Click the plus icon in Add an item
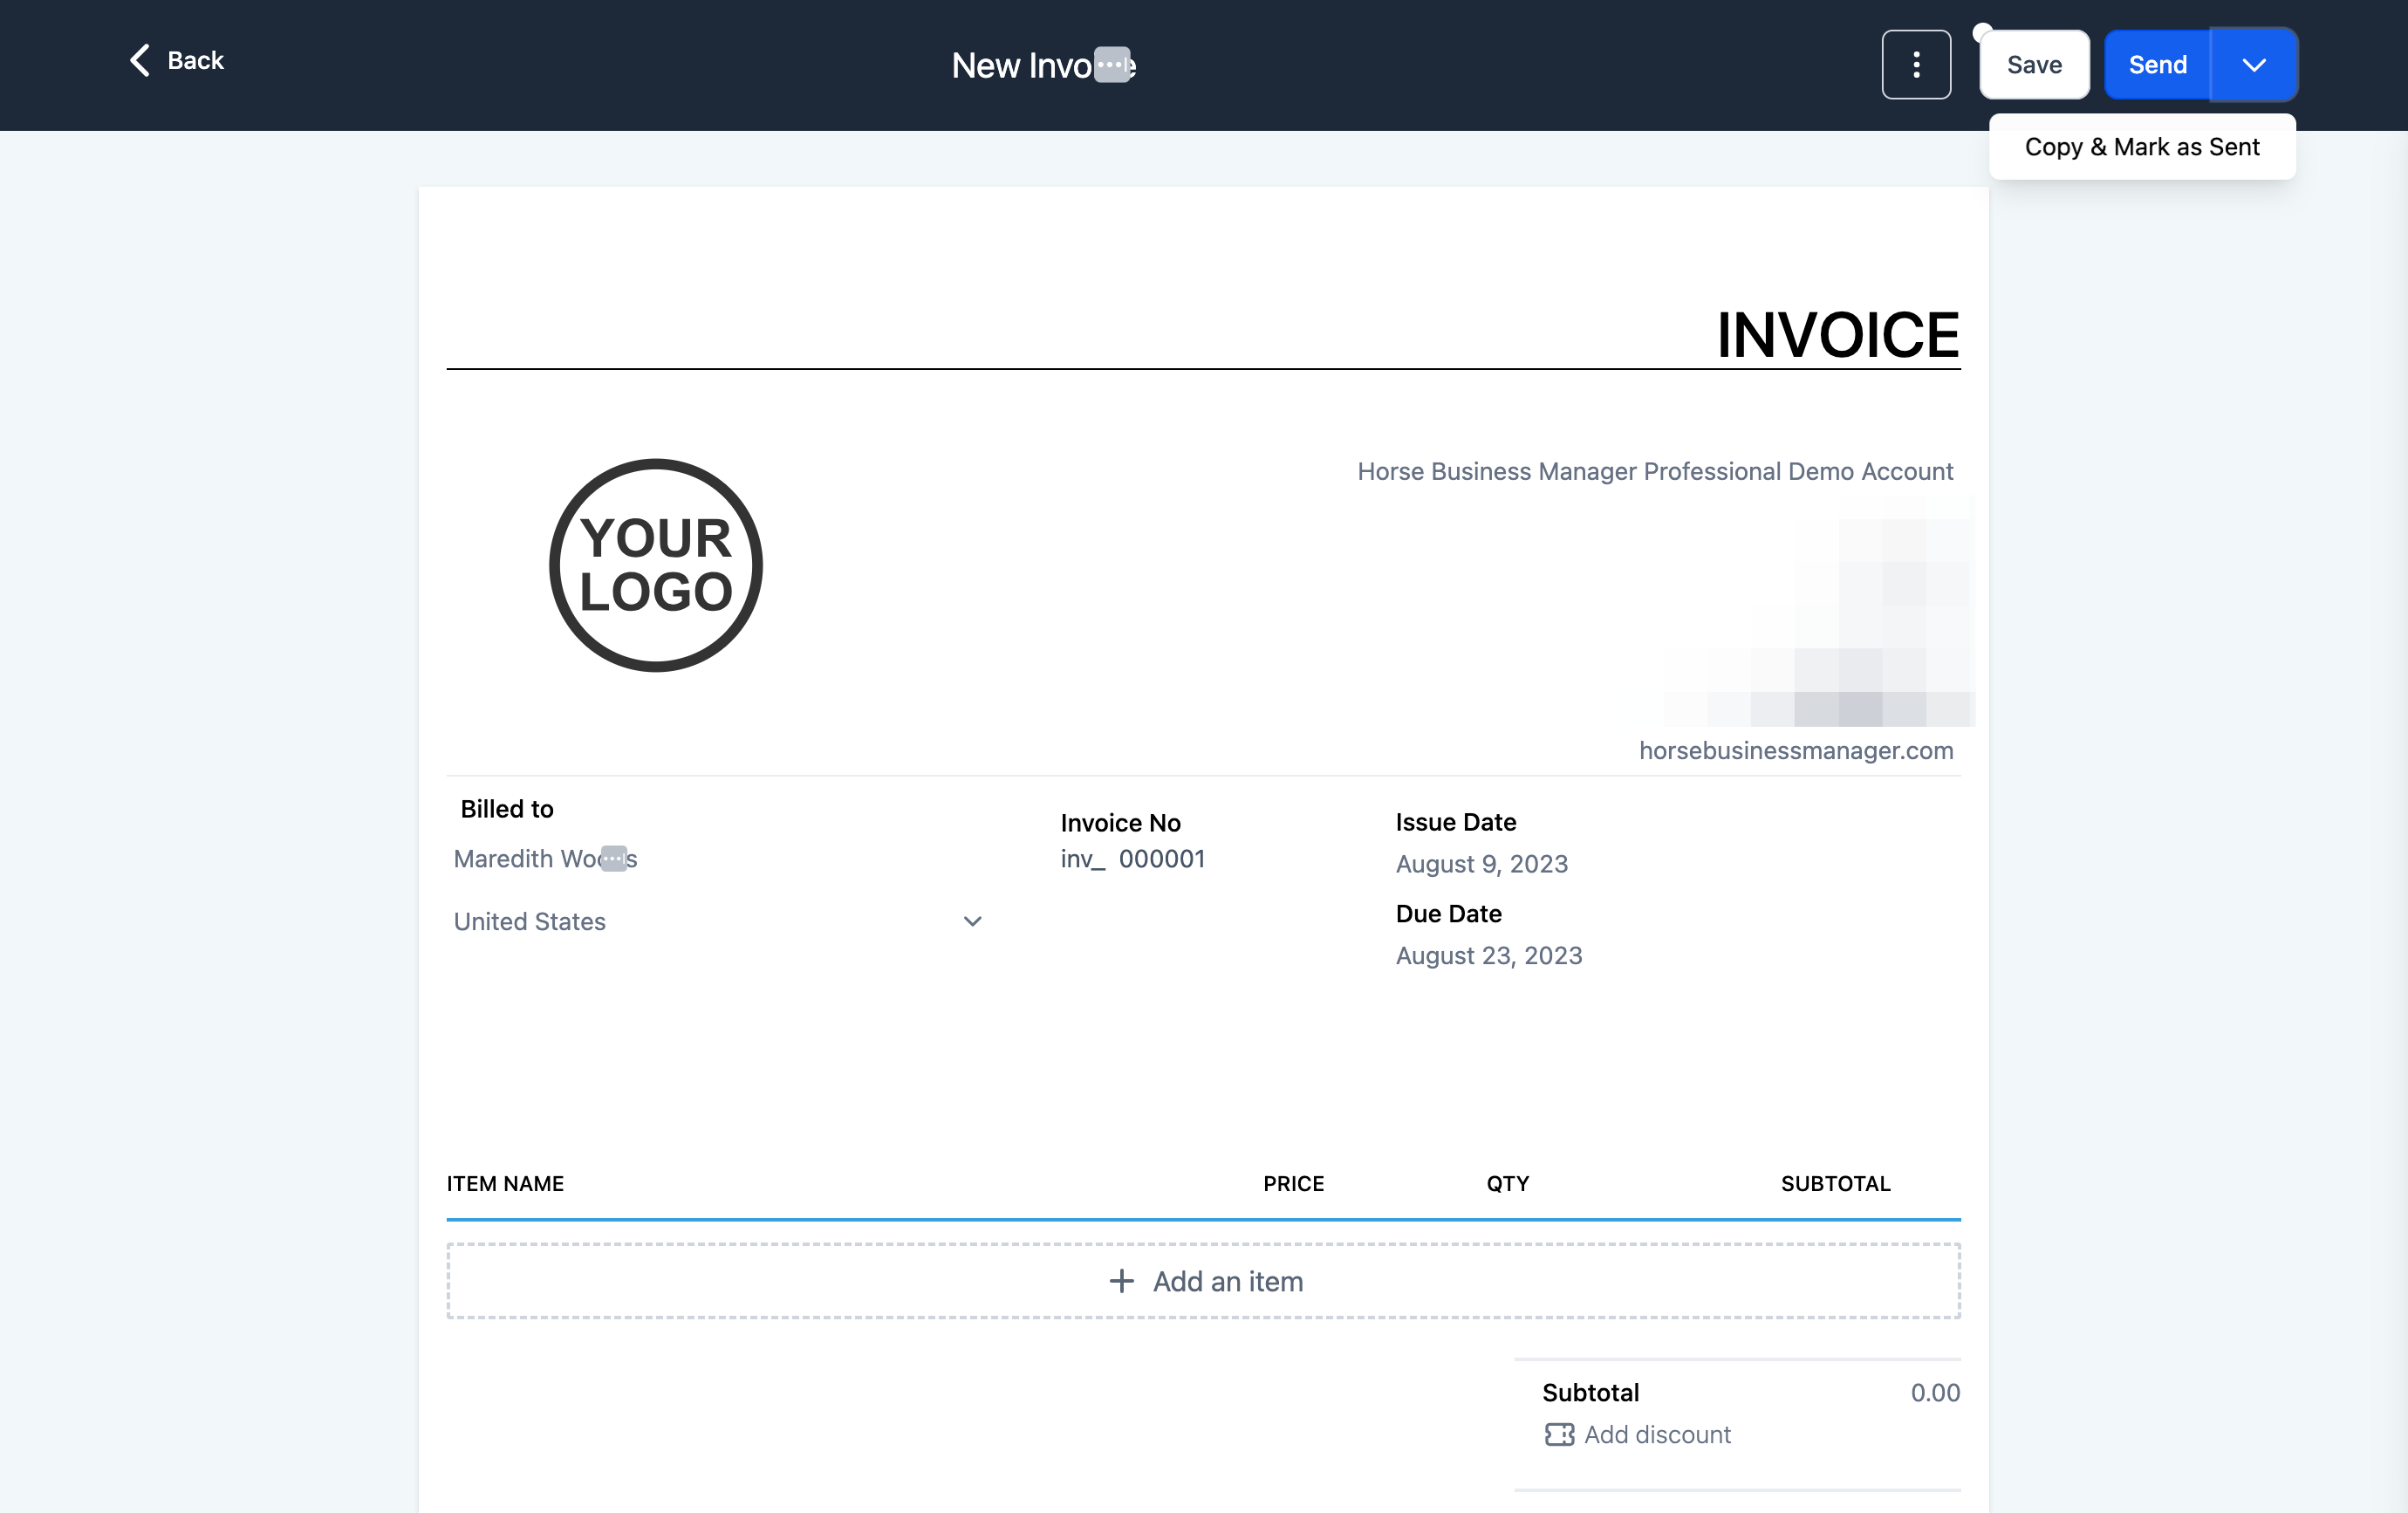This screenshot has height=1513, width=2408. pos(1121,1281)
